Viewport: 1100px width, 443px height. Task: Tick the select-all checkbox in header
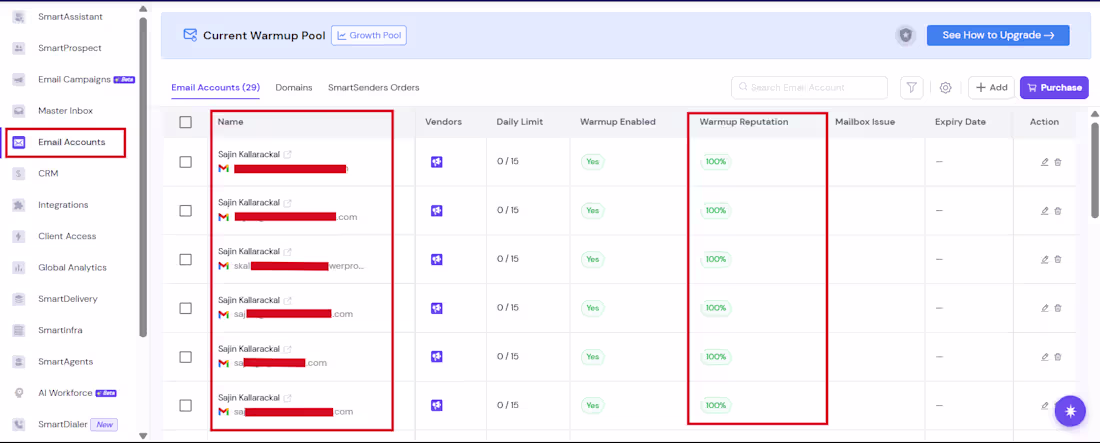pyautogui.click(x=185, y=122)
